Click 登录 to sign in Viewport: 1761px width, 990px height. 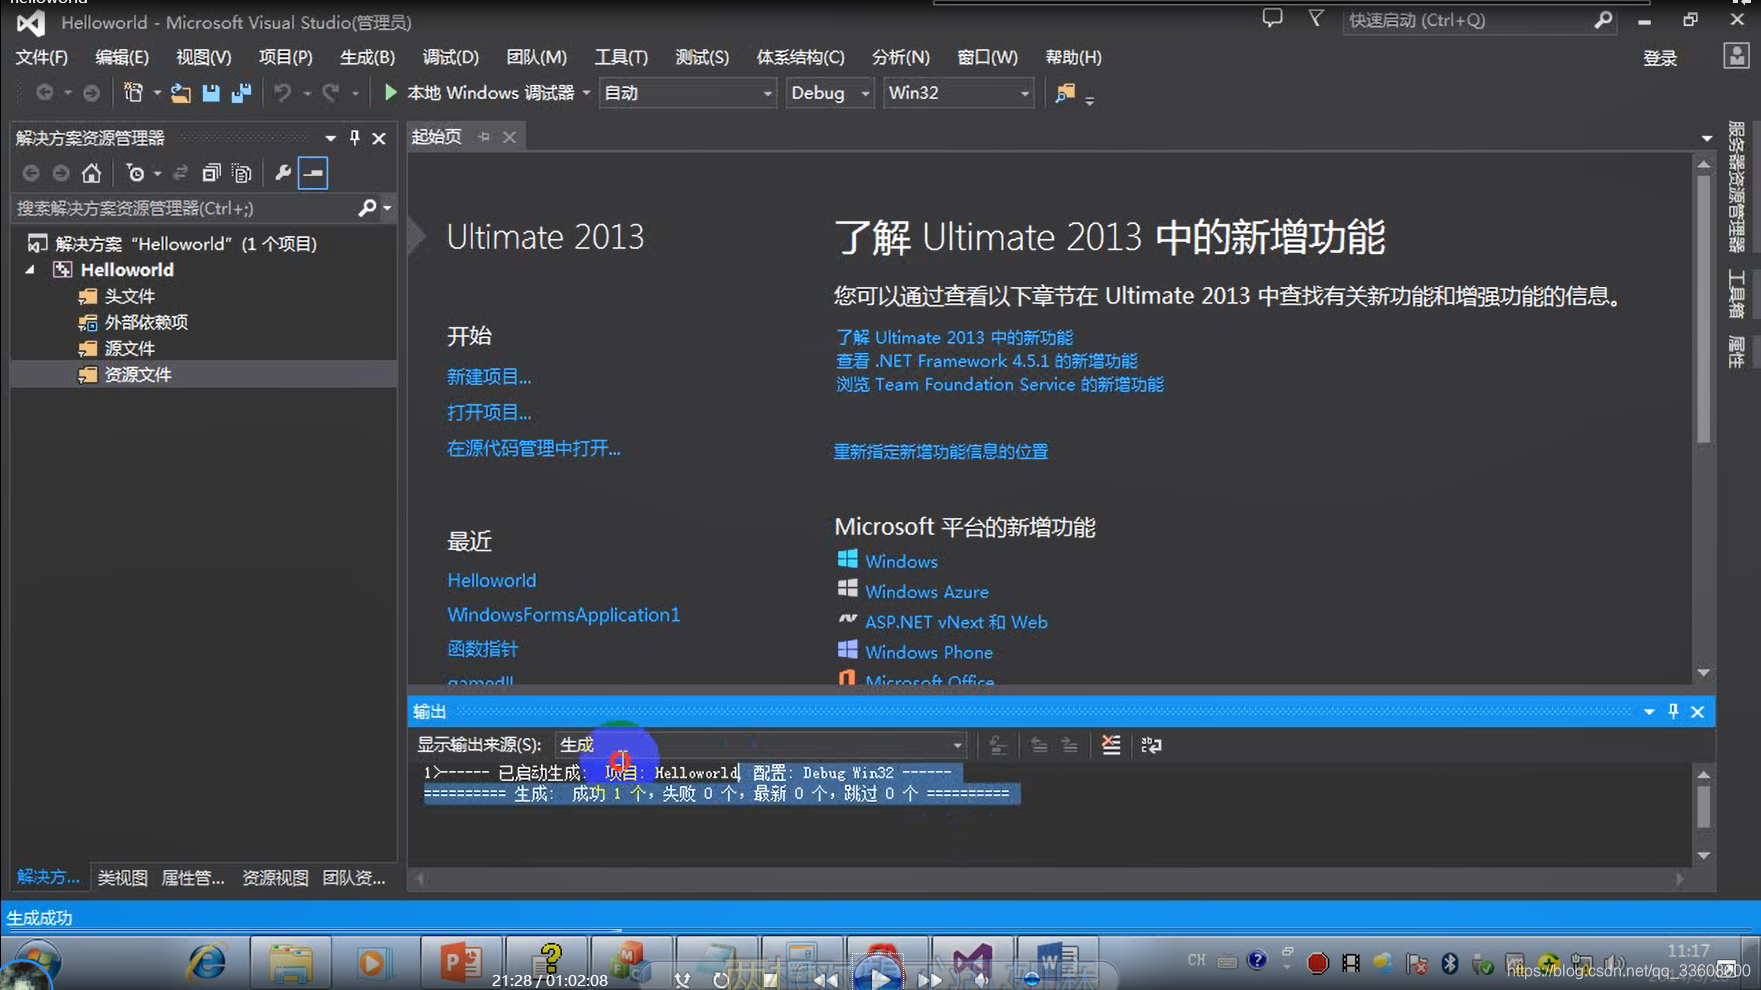coord(1660,58)
